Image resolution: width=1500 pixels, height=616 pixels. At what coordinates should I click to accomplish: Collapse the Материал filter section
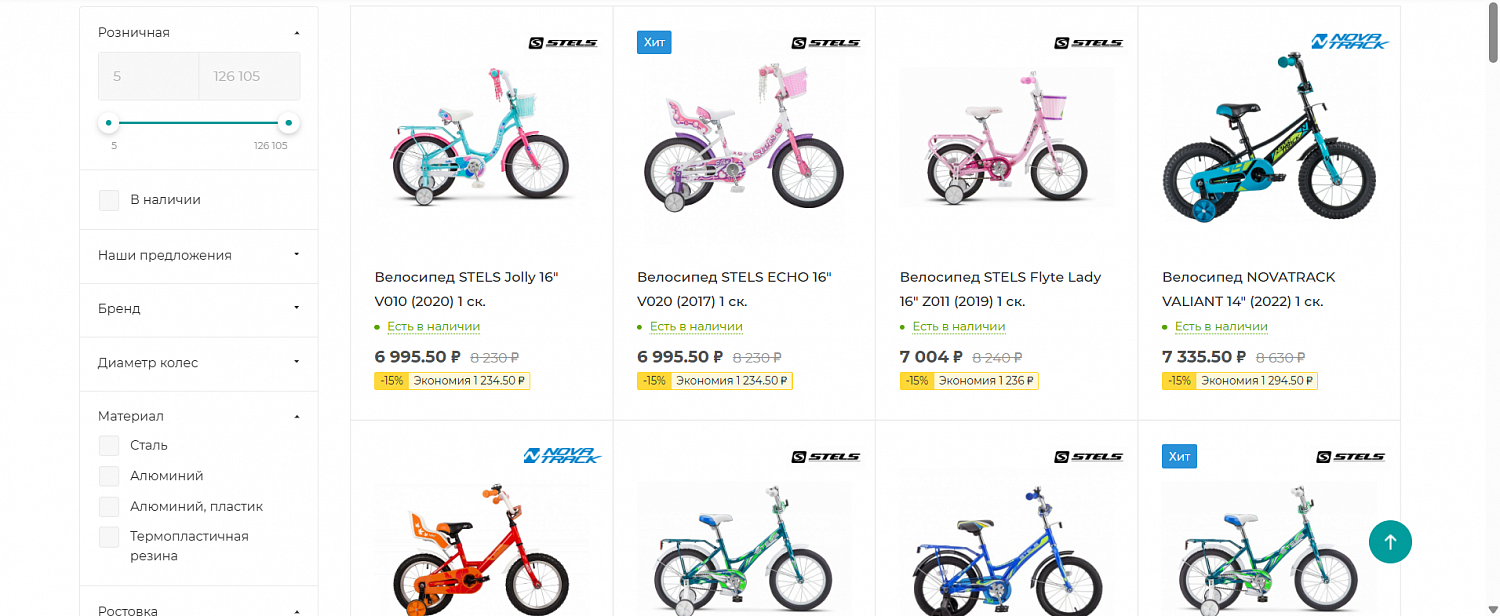pyautogui.click(x=296, y=416)
